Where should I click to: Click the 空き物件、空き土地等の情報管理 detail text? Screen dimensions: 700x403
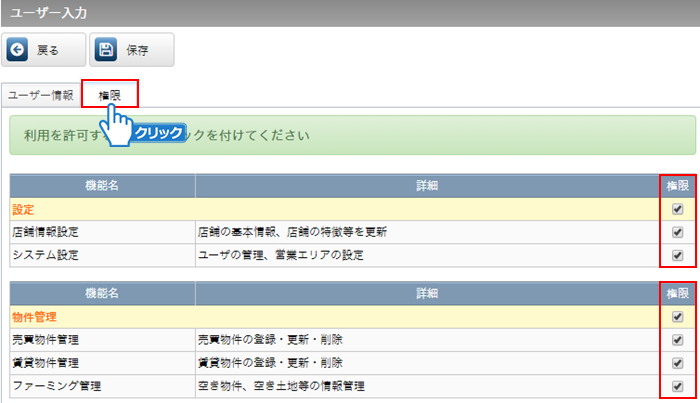click(x=282, y=386)
